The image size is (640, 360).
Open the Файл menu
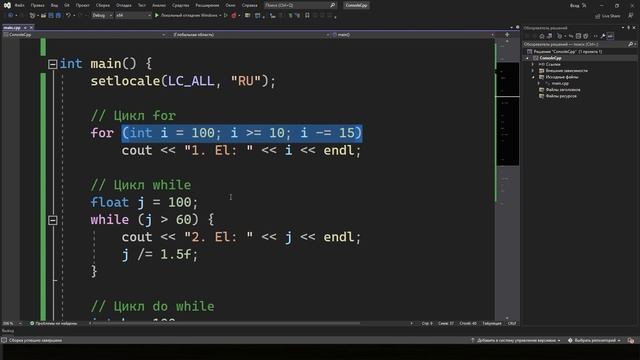[x=19, y=5]
